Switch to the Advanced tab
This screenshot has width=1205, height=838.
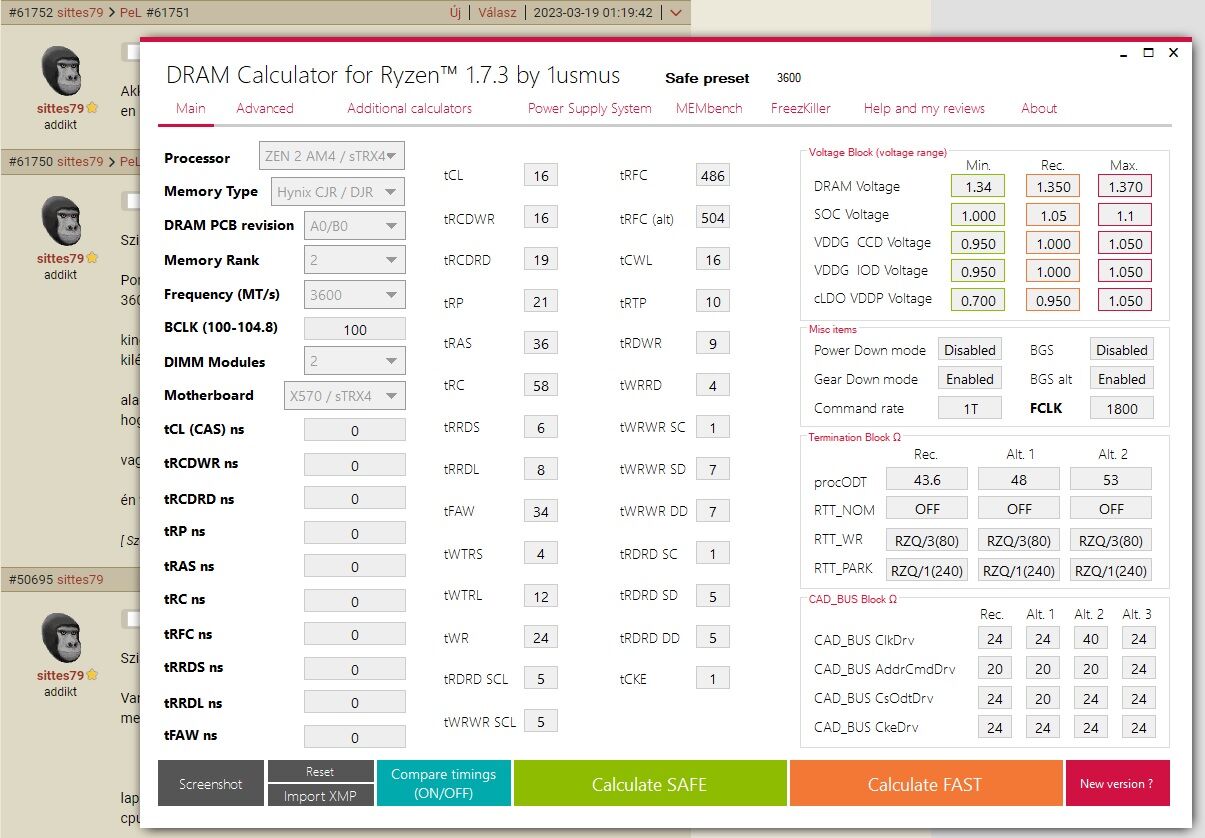pyautogui.click(x=265, y=108)
